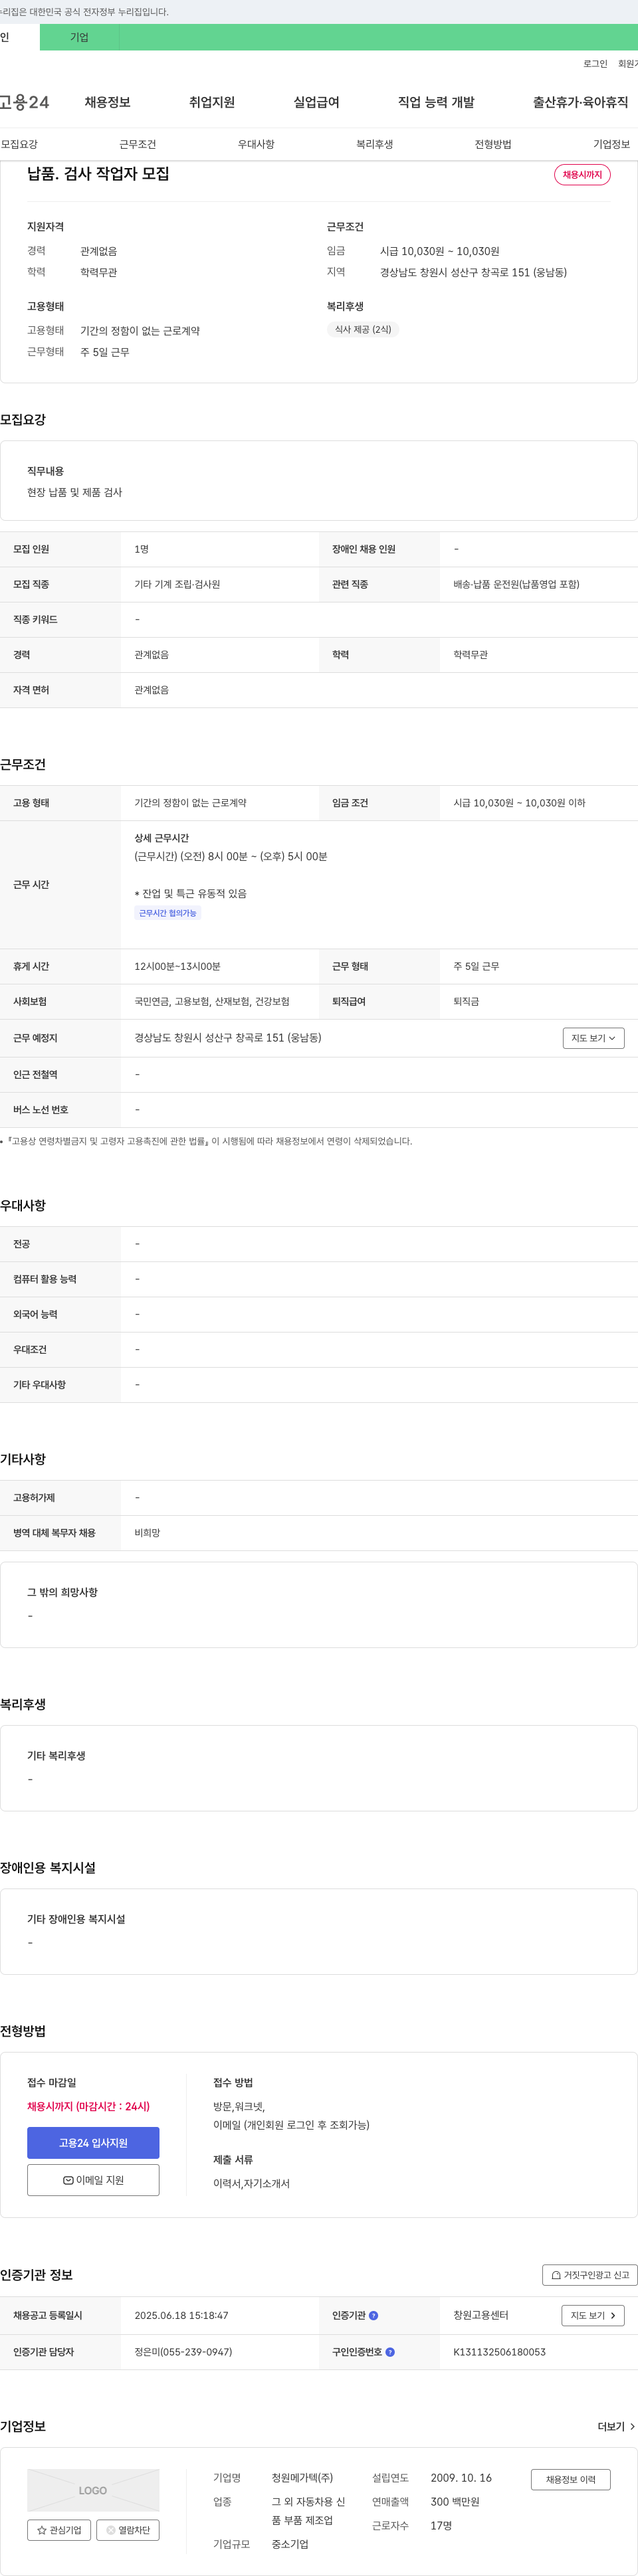This screenshot has height=2576, width=638.
Task: Open the 취업지원 menu
Action: (212, 102)
